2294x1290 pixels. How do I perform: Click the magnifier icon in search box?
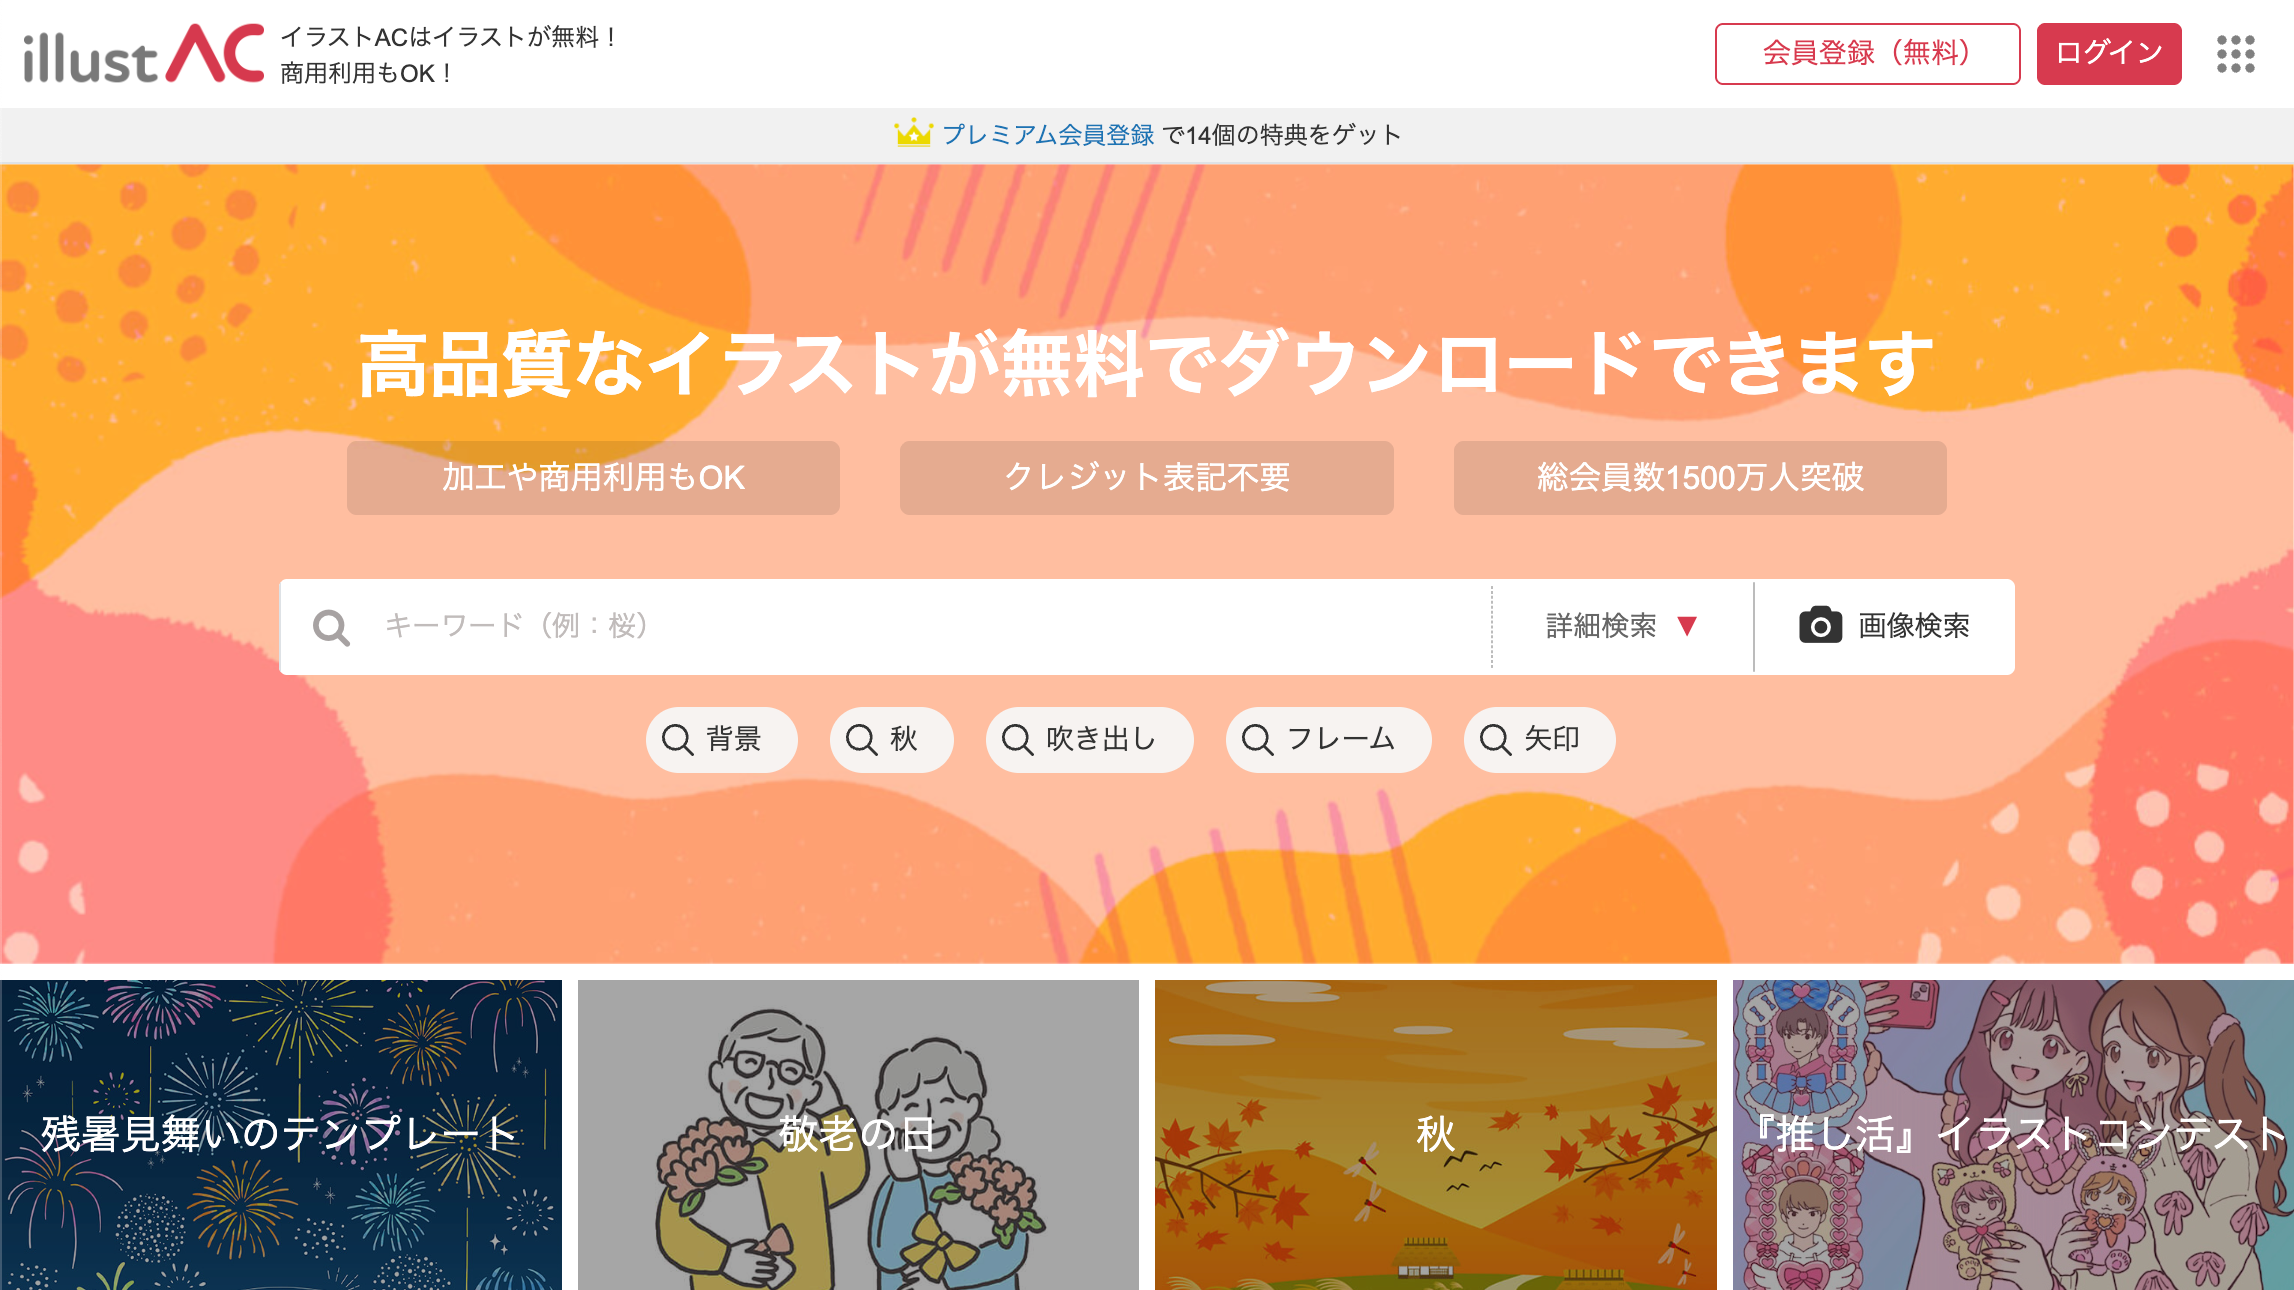click(x=331, y=627)
